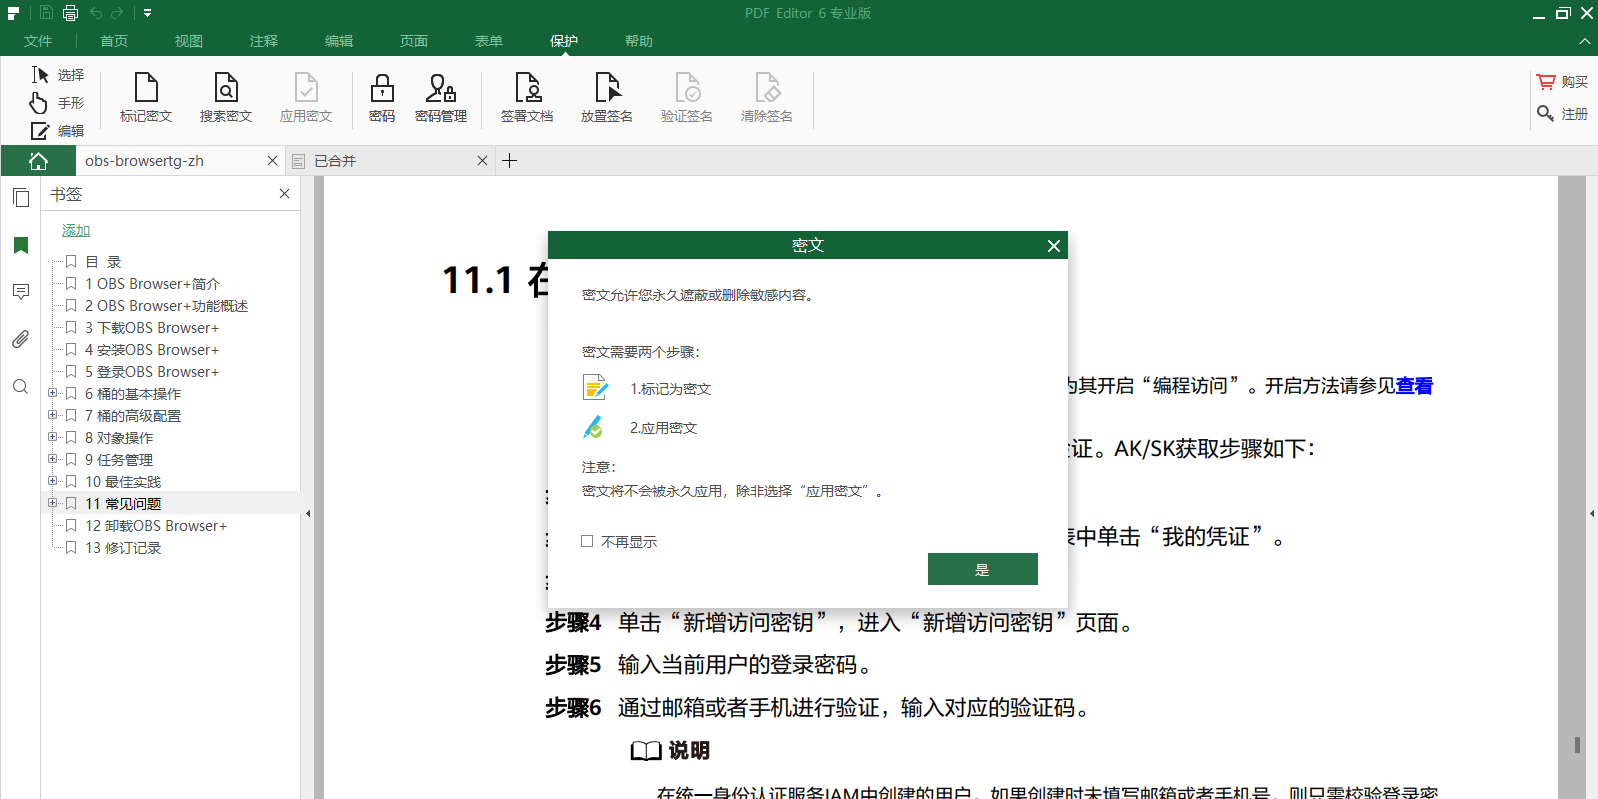Open the 搜索密文 tool
Screen dimensions: 1598x799
click(x=226, y=97)
